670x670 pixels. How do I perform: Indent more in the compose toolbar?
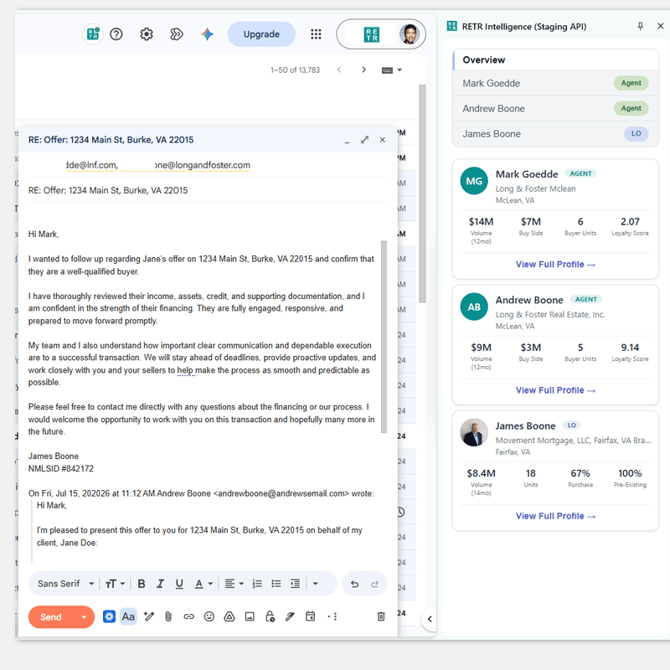295,584
